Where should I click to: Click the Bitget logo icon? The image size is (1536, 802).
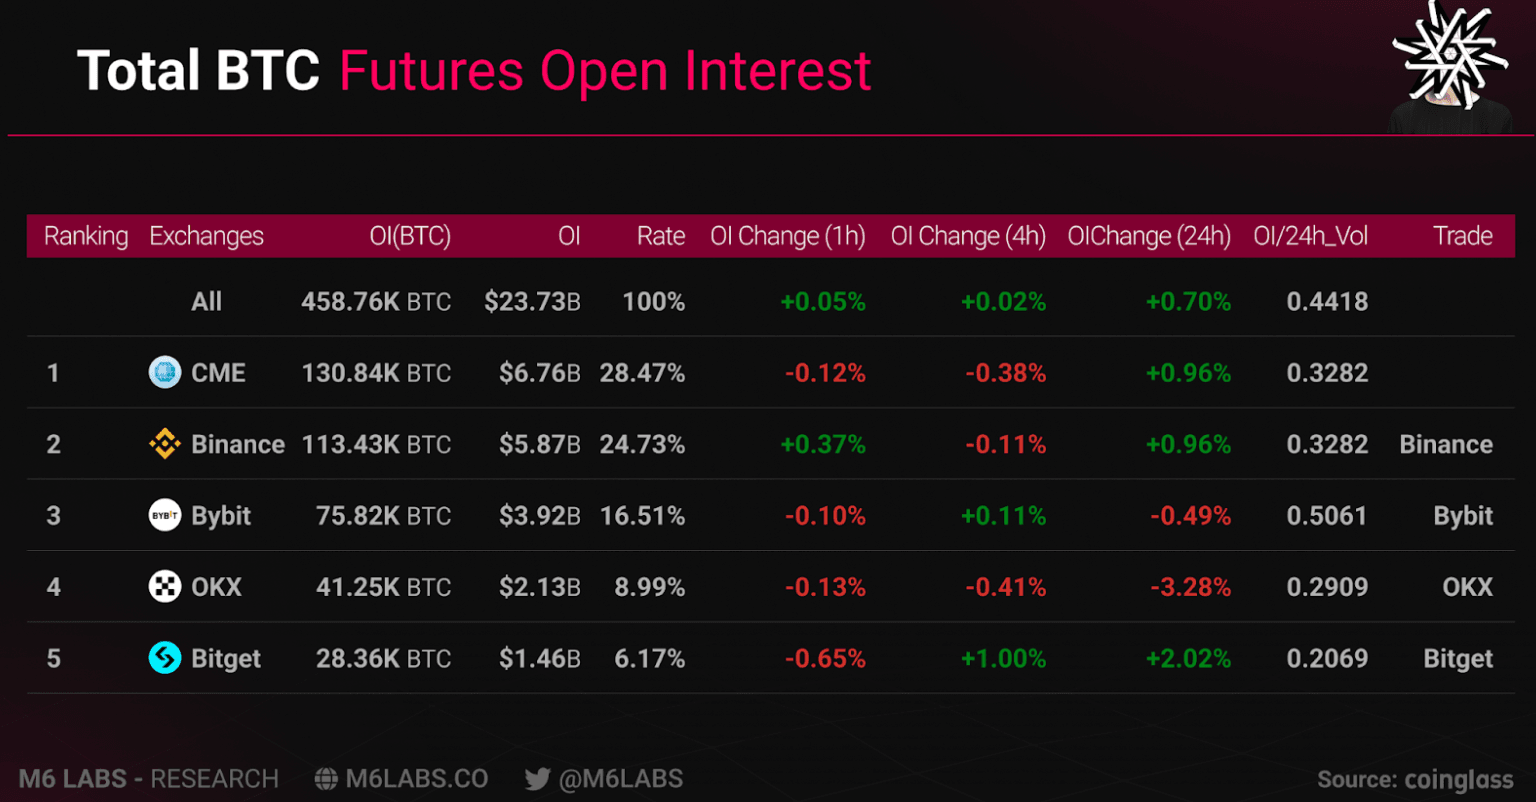(165, 658)
